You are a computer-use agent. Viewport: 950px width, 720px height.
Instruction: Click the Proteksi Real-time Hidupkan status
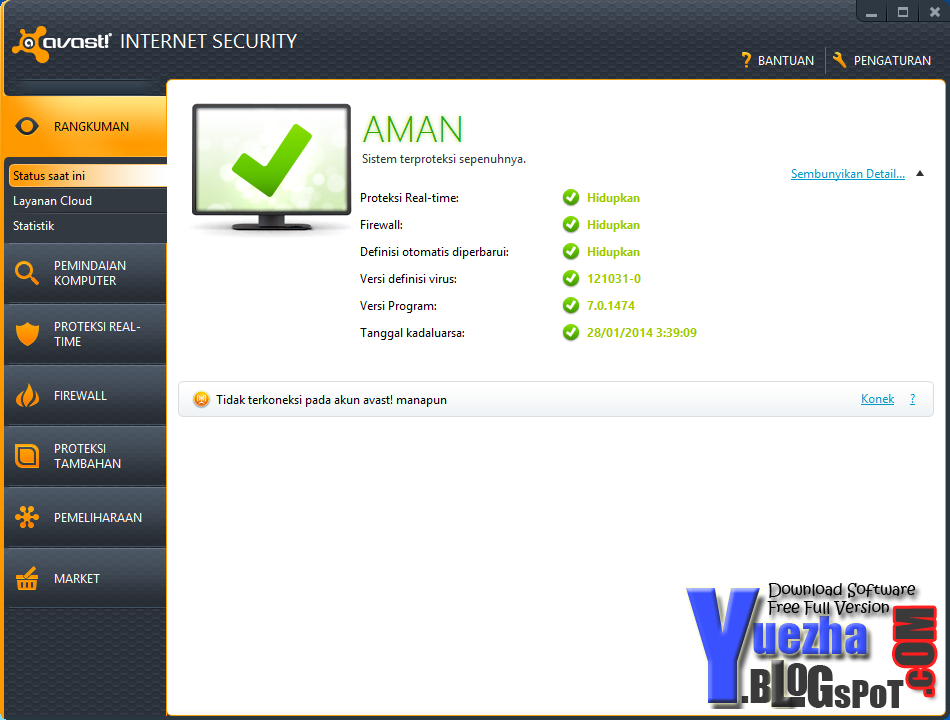point(613,198)
